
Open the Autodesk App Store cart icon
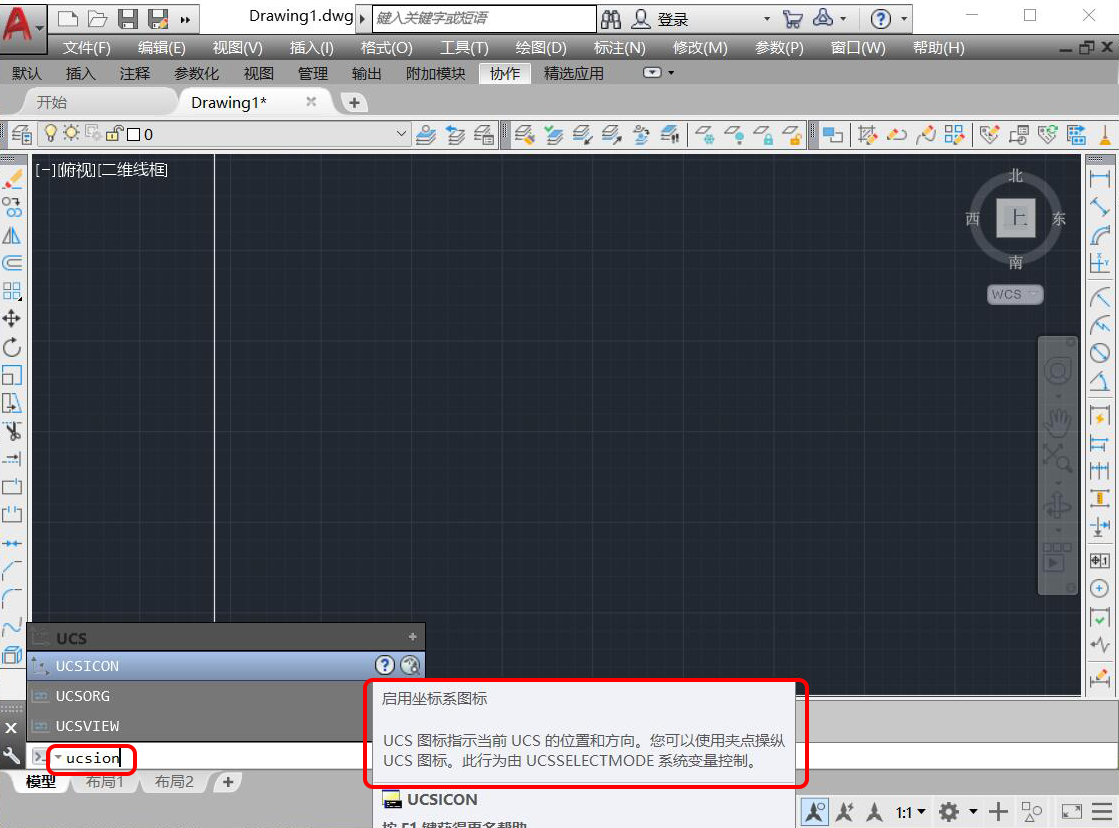point(793,19)
